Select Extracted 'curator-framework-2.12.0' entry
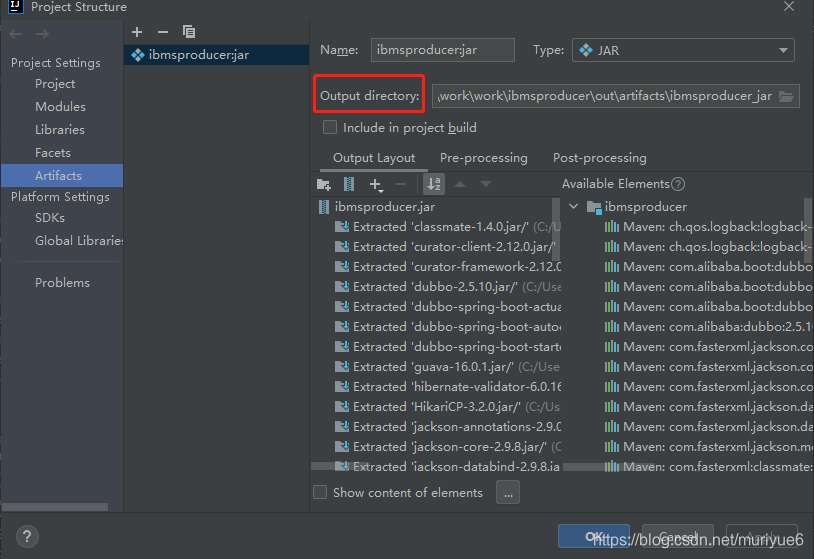Viewport: 814px width, 559px height. coord(447,267)
